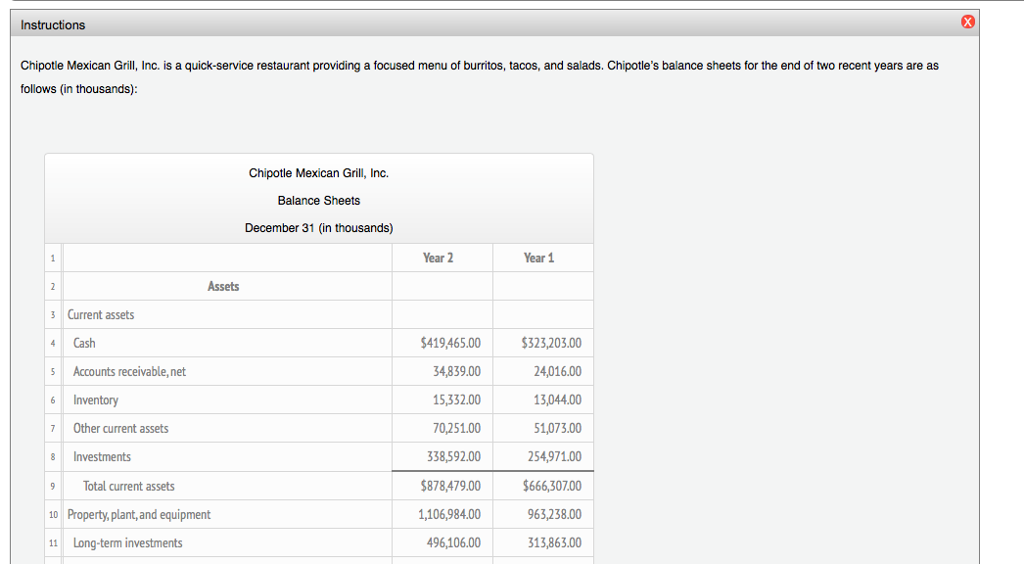Click the Accounts receivable, net label
1024x564 pixels.
[x=129, y=372]
